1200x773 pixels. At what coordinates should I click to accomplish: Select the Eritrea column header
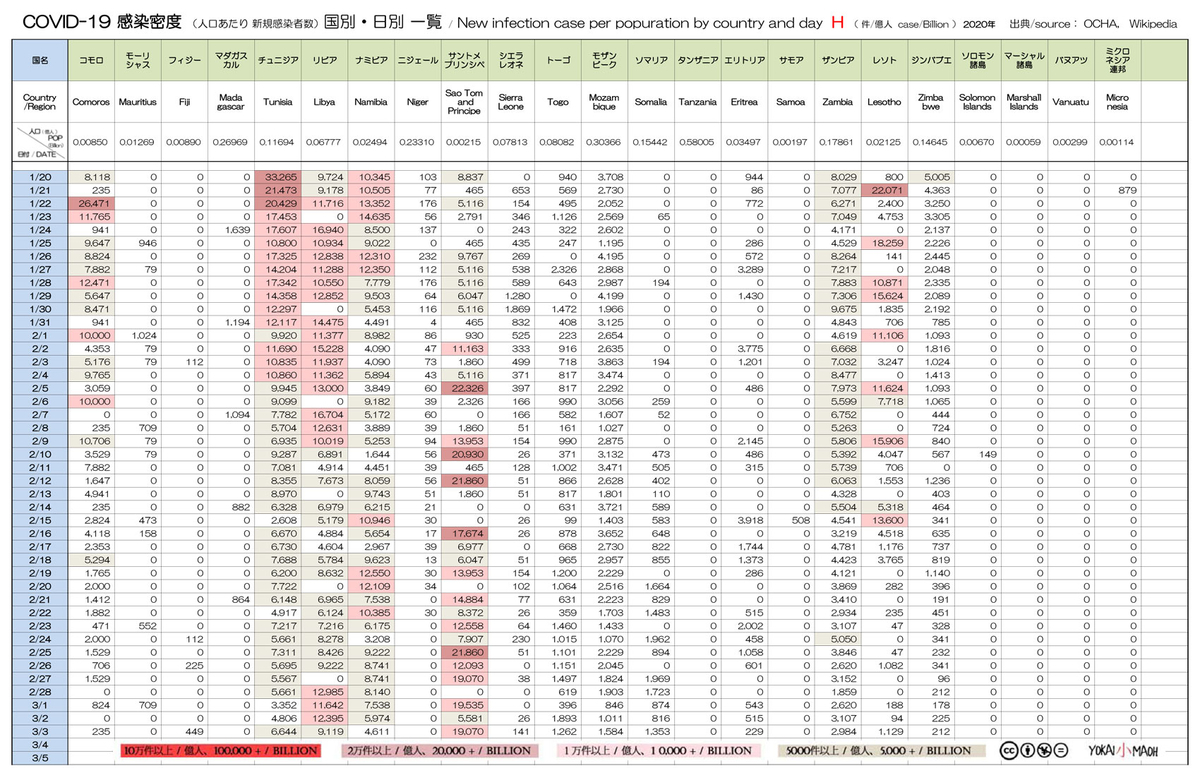click(744, 102)
